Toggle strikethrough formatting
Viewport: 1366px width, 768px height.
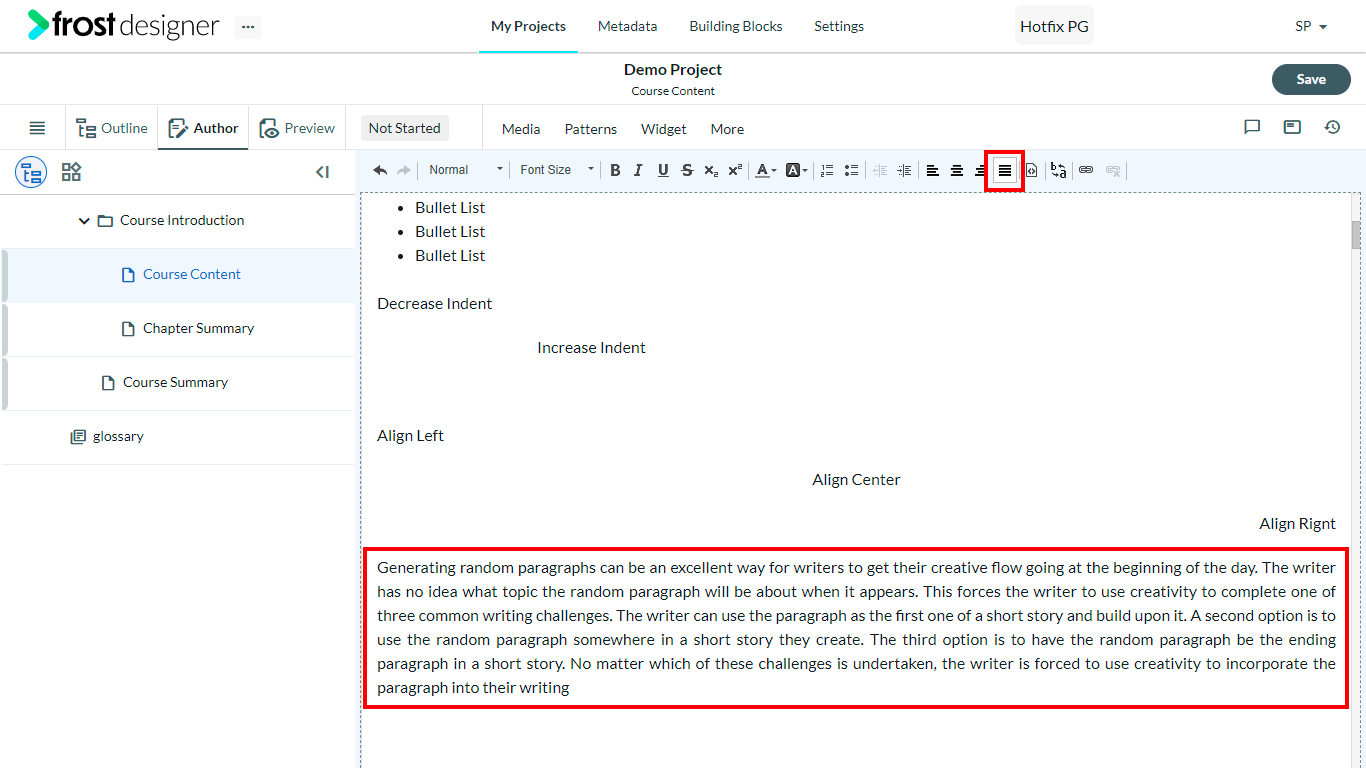pos(687,170)
